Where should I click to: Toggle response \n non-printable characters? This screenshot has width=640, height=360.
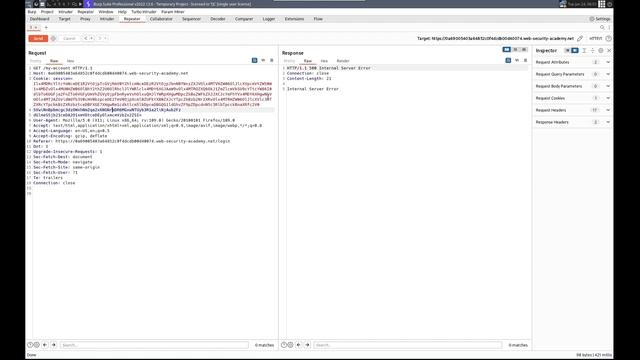[517, 60]
